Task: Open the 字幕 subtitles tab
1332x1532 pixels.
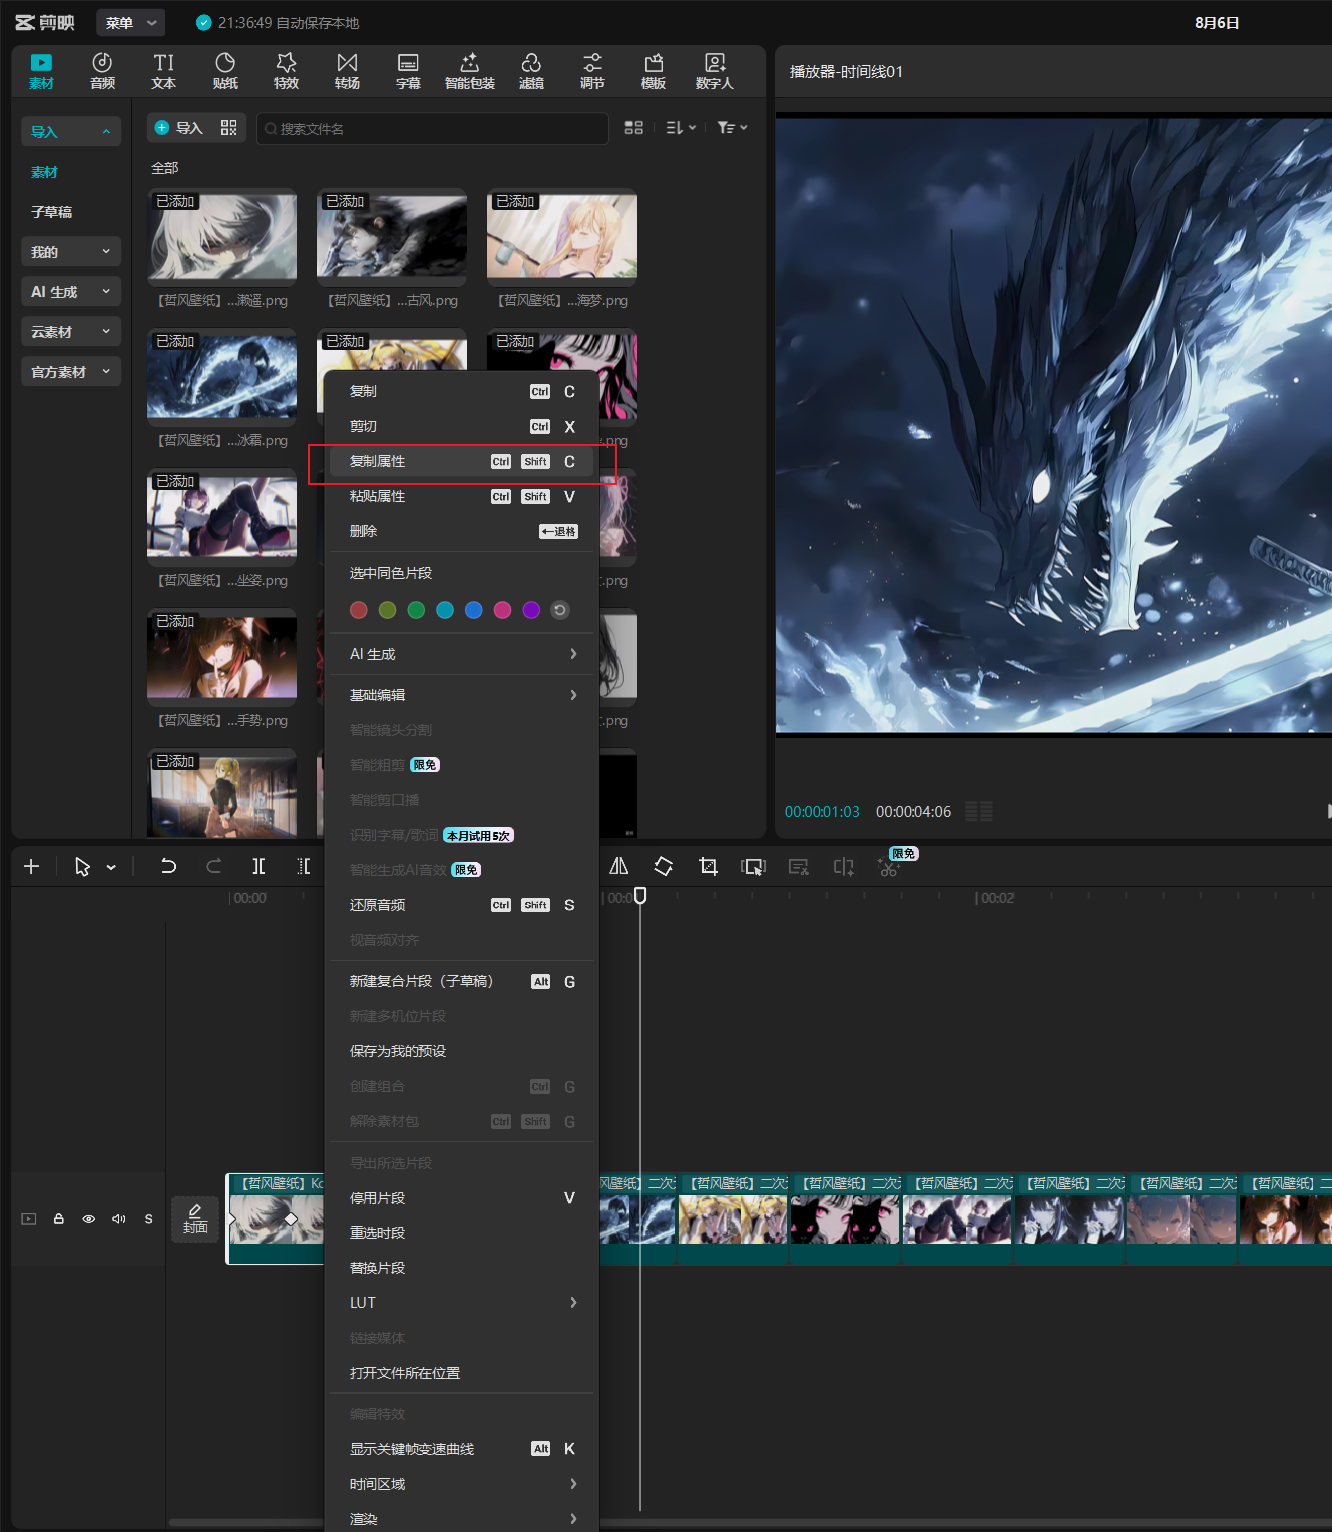Action: tap(408, 71)
